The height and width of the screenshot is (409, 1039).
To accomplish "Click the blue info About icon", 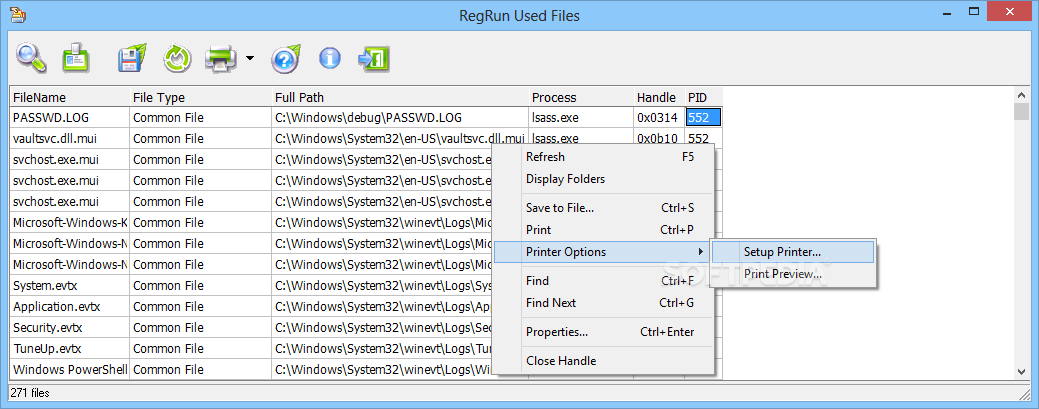I will click(329, 58).
